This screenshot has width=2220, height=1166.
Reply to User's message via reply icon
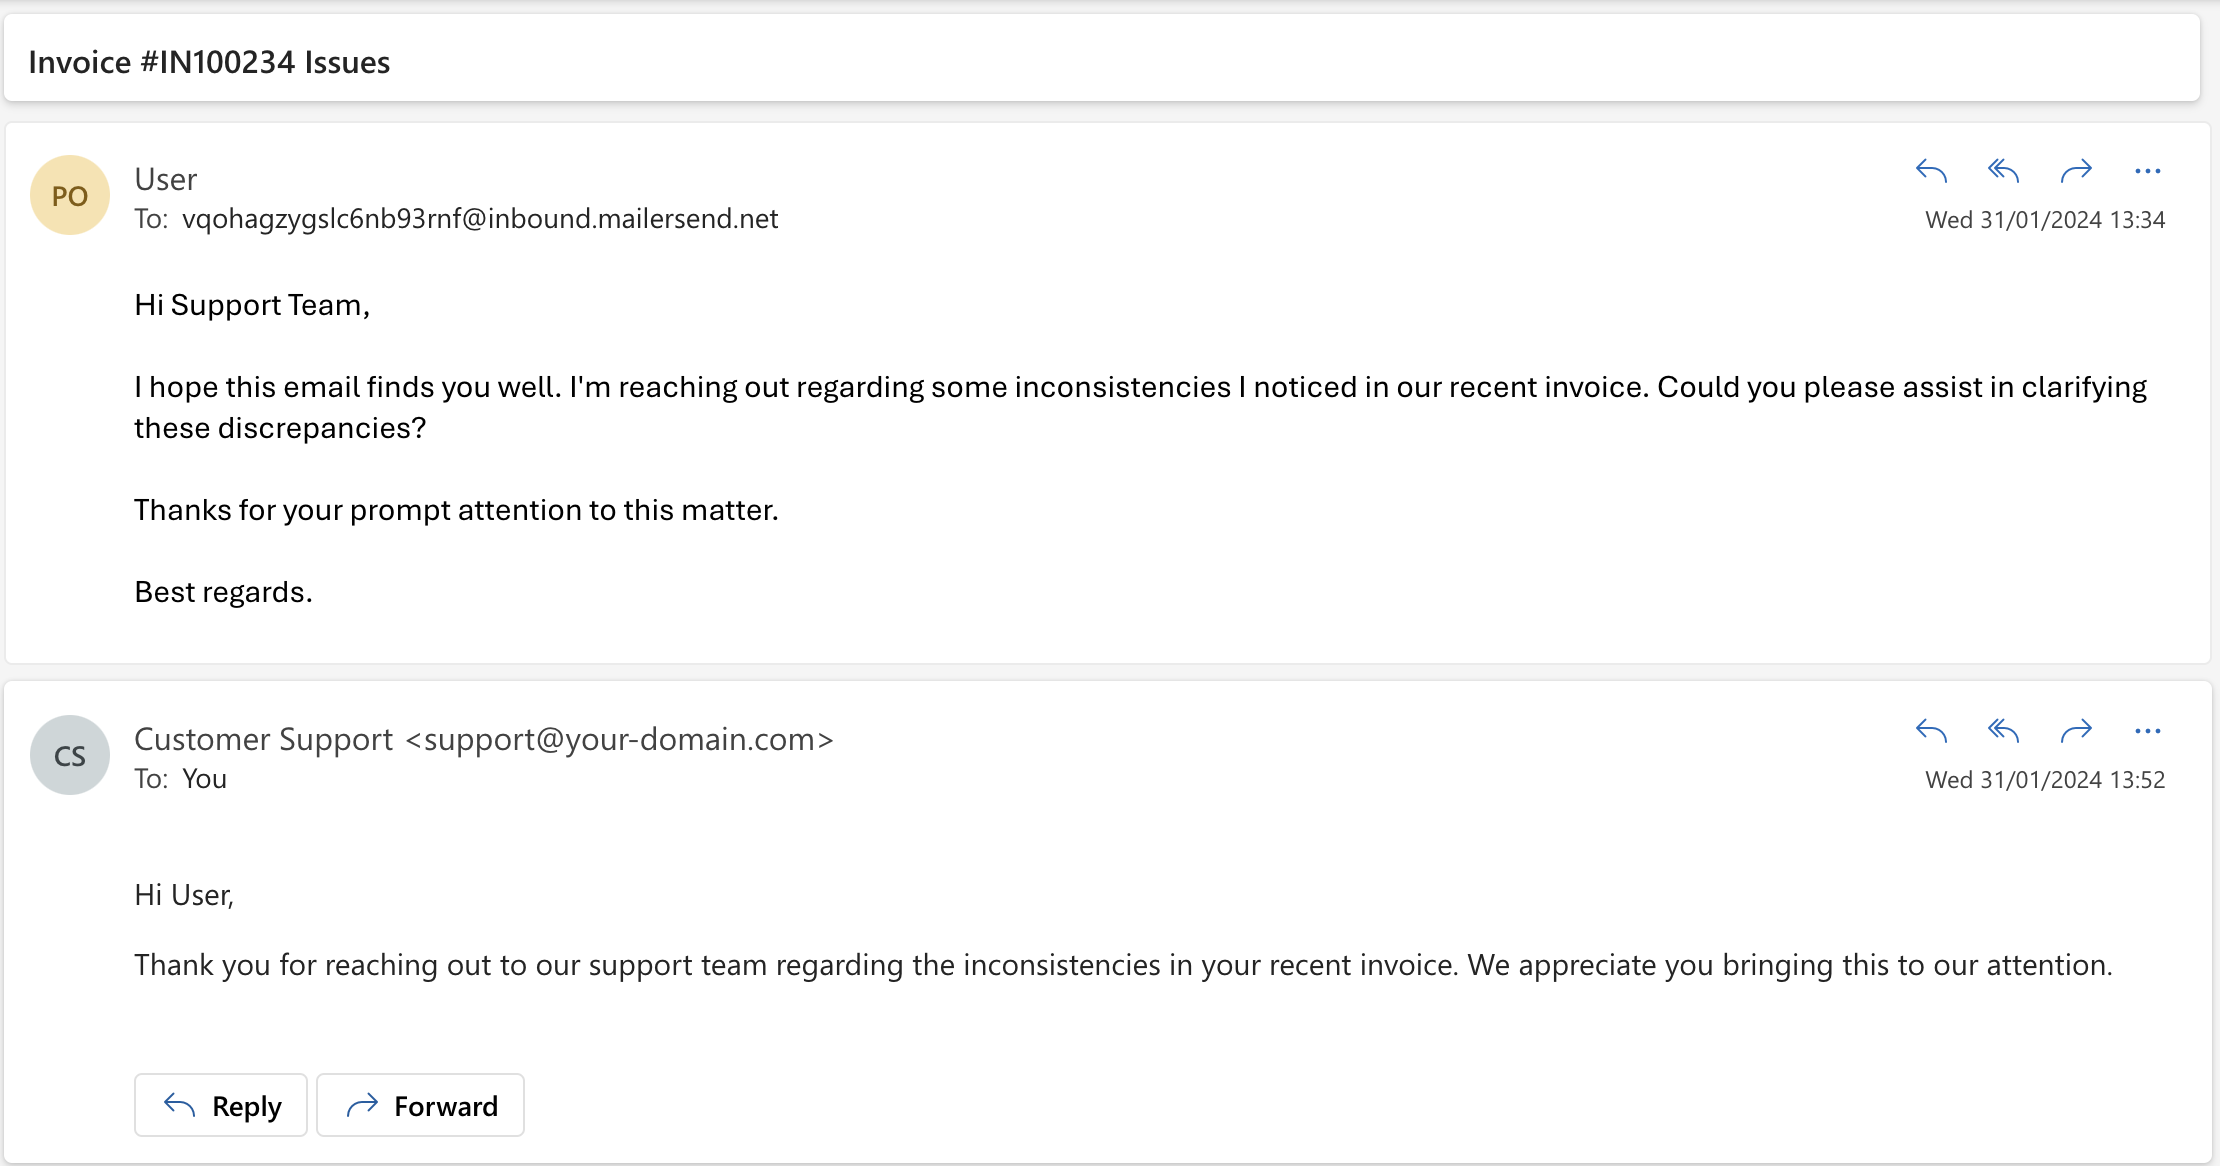1932,170
